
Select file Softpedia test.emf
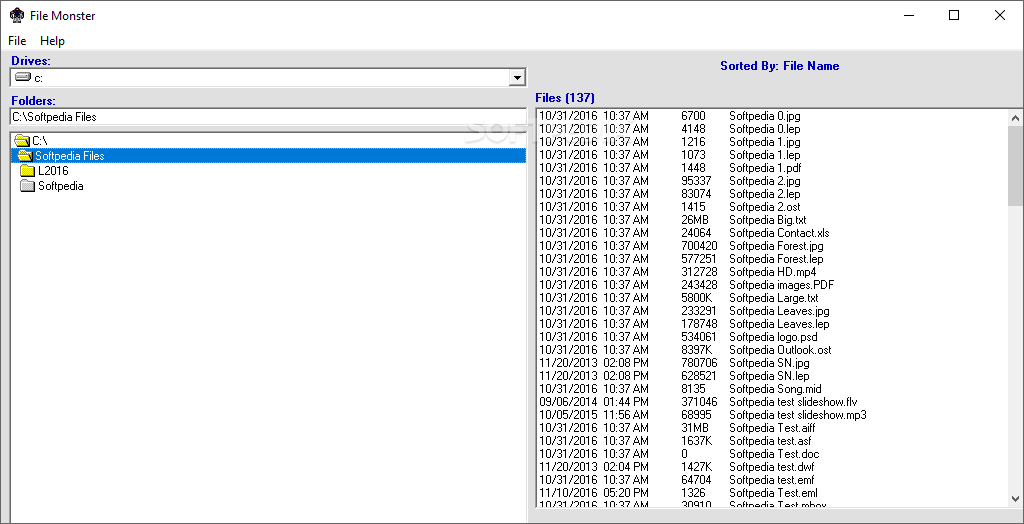click(x=772, y=480)
